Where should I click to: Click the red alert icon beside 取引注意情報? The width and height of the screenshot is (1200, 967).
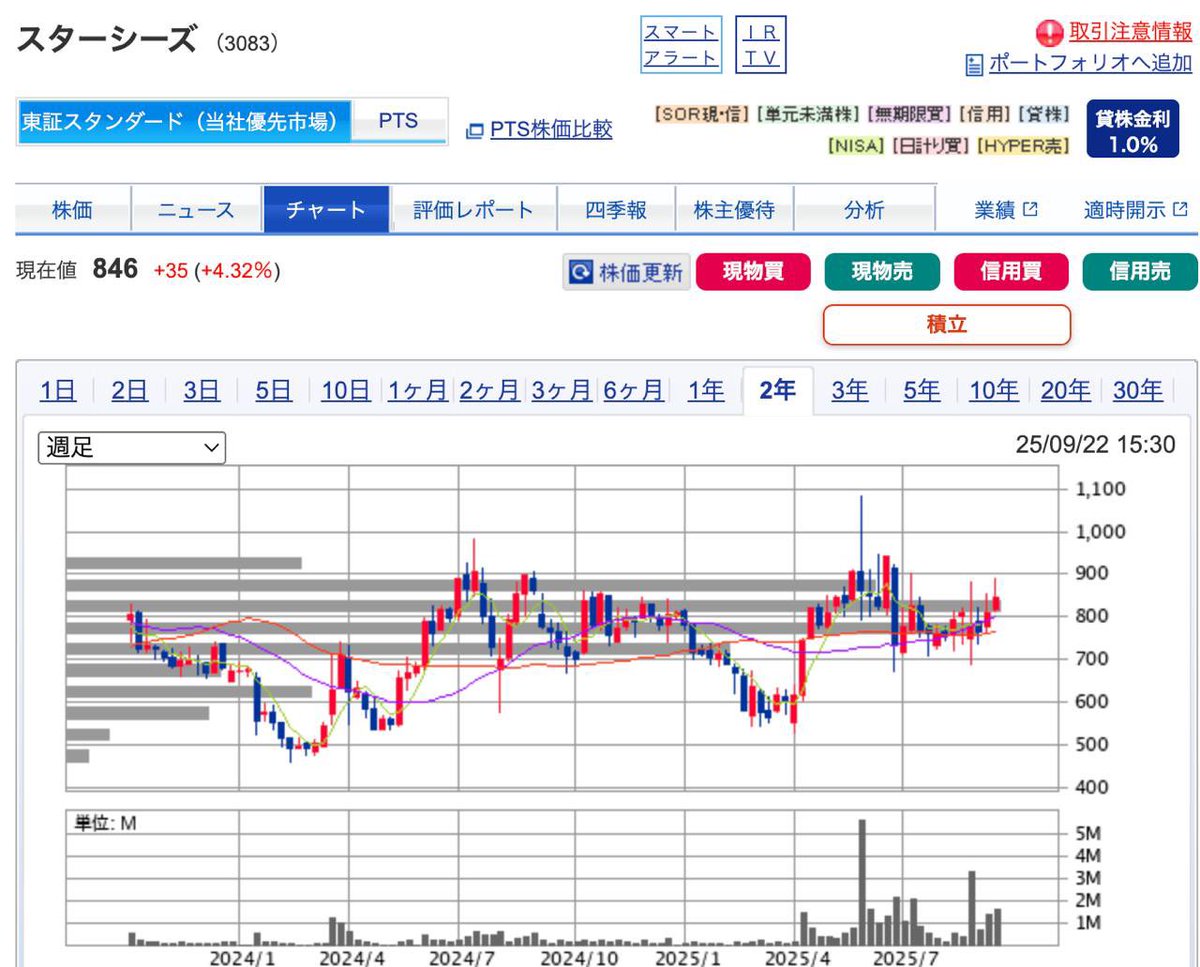pyautogui.click(x=1049, y=31)
